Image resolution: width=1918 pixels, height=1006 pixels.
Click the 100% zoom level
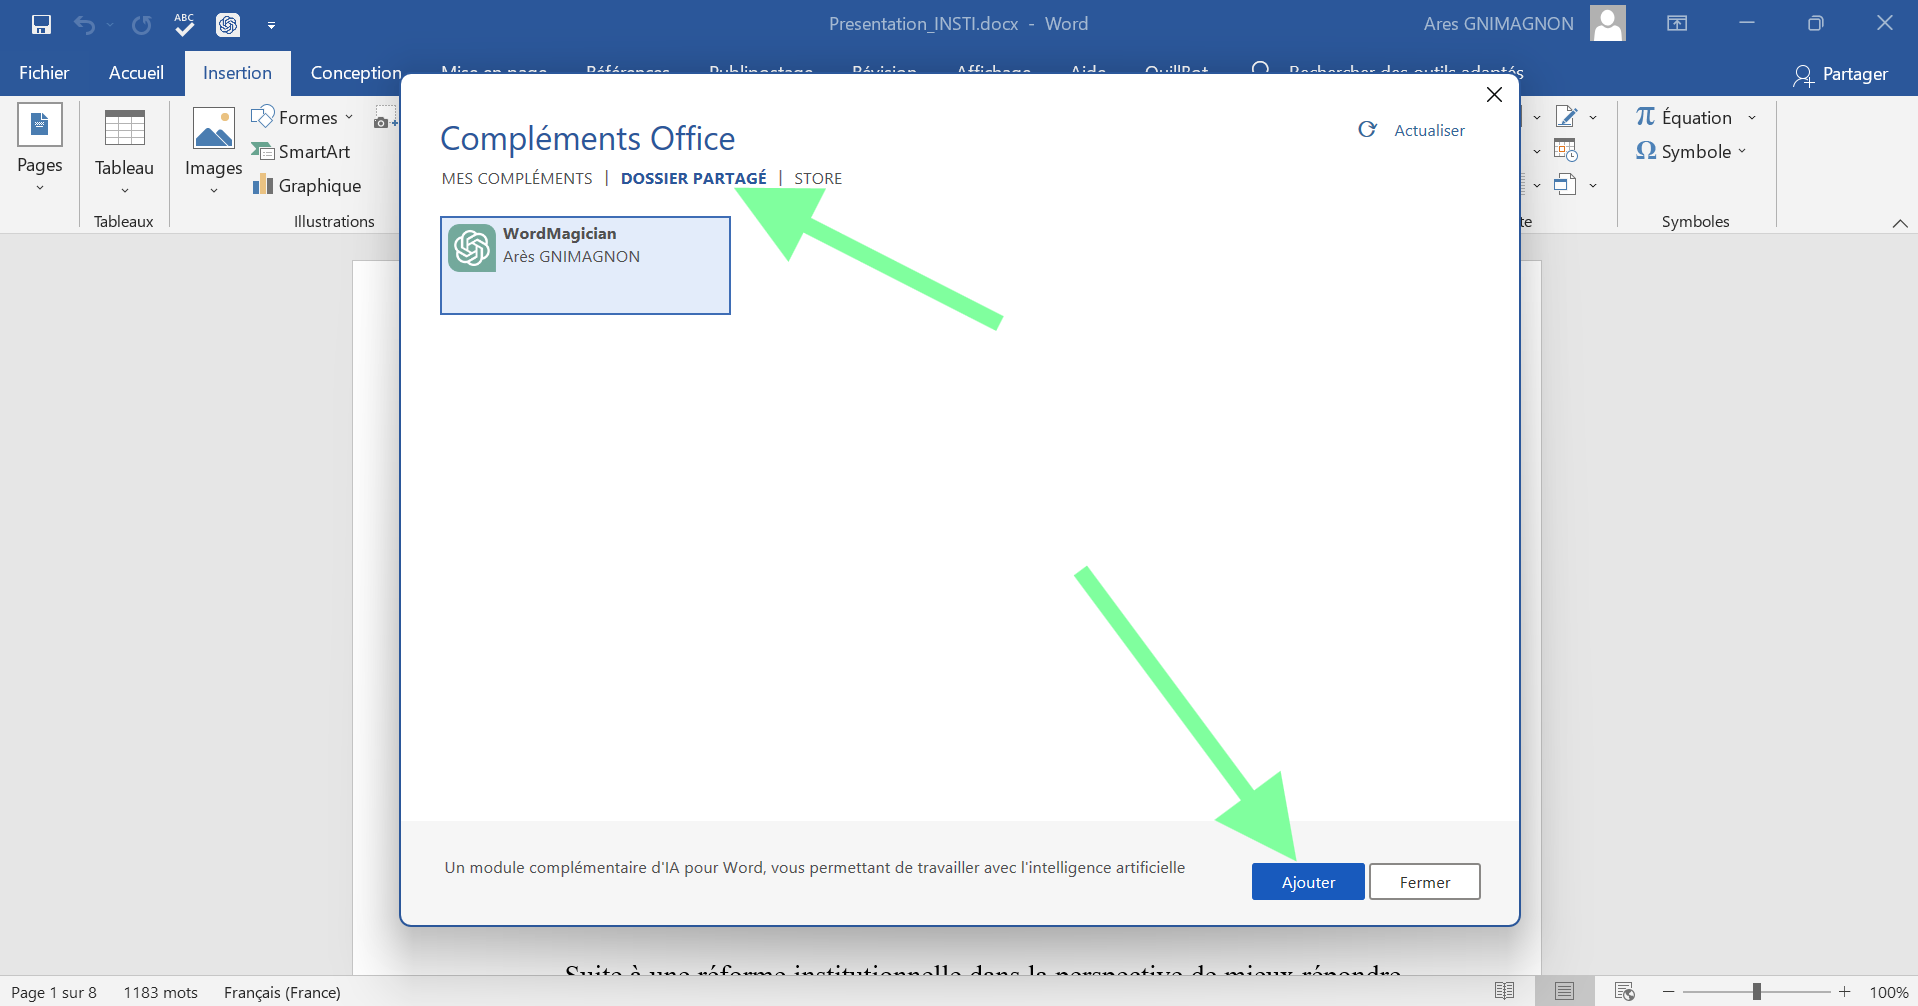tap(1889, 992)
